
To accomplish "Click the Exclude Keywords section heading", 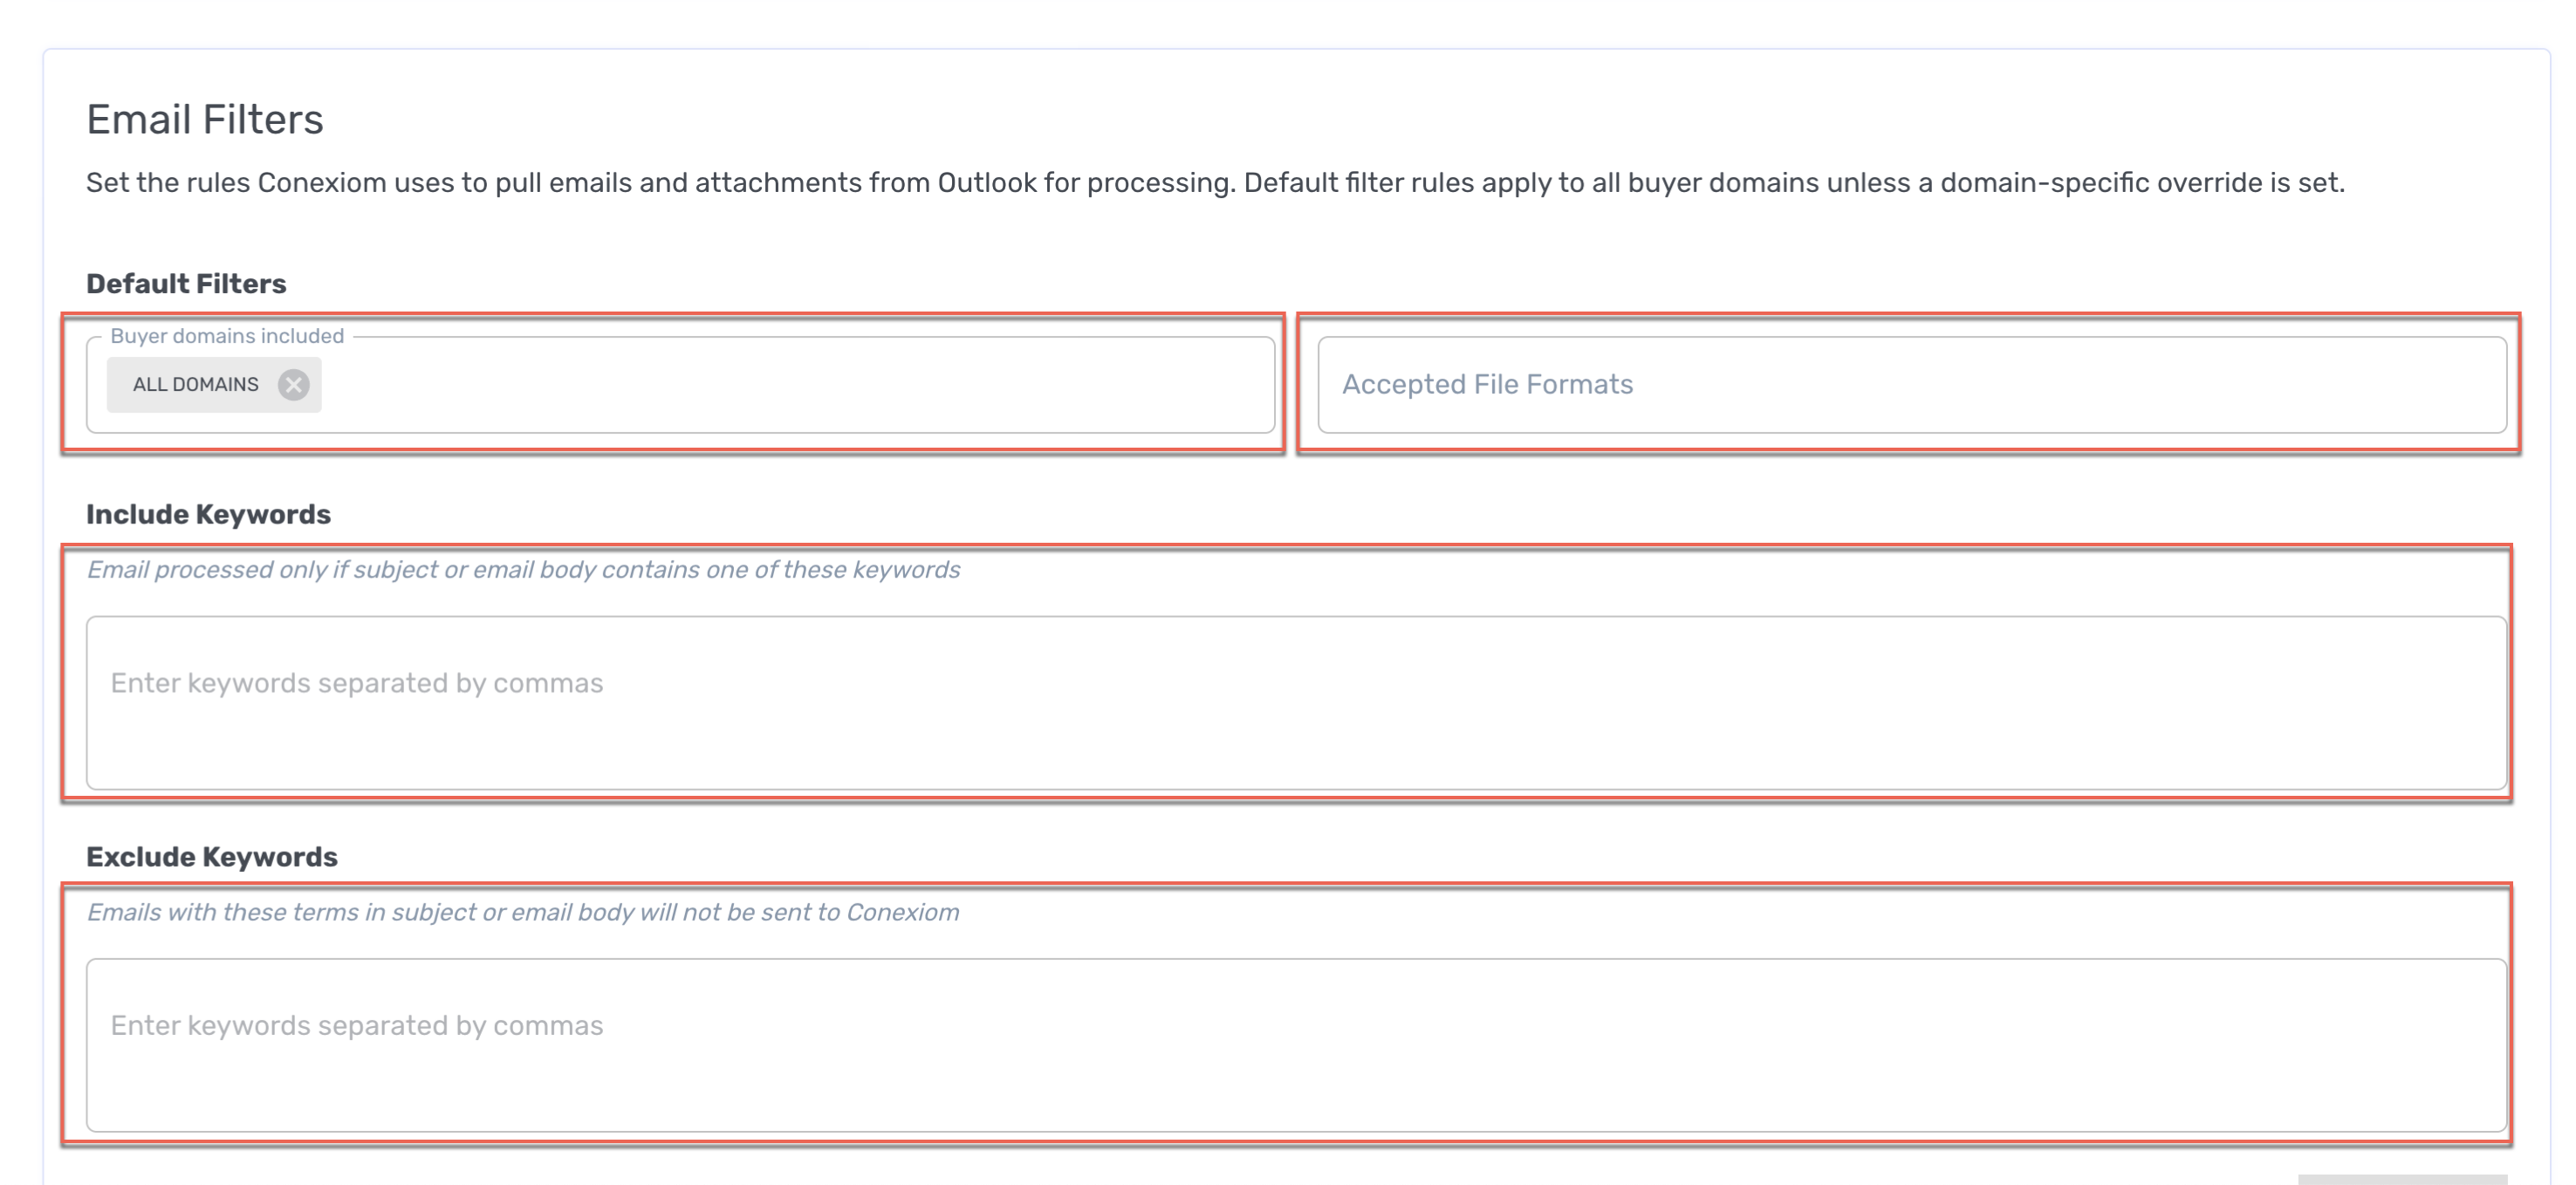I will [x=211, y=857].
